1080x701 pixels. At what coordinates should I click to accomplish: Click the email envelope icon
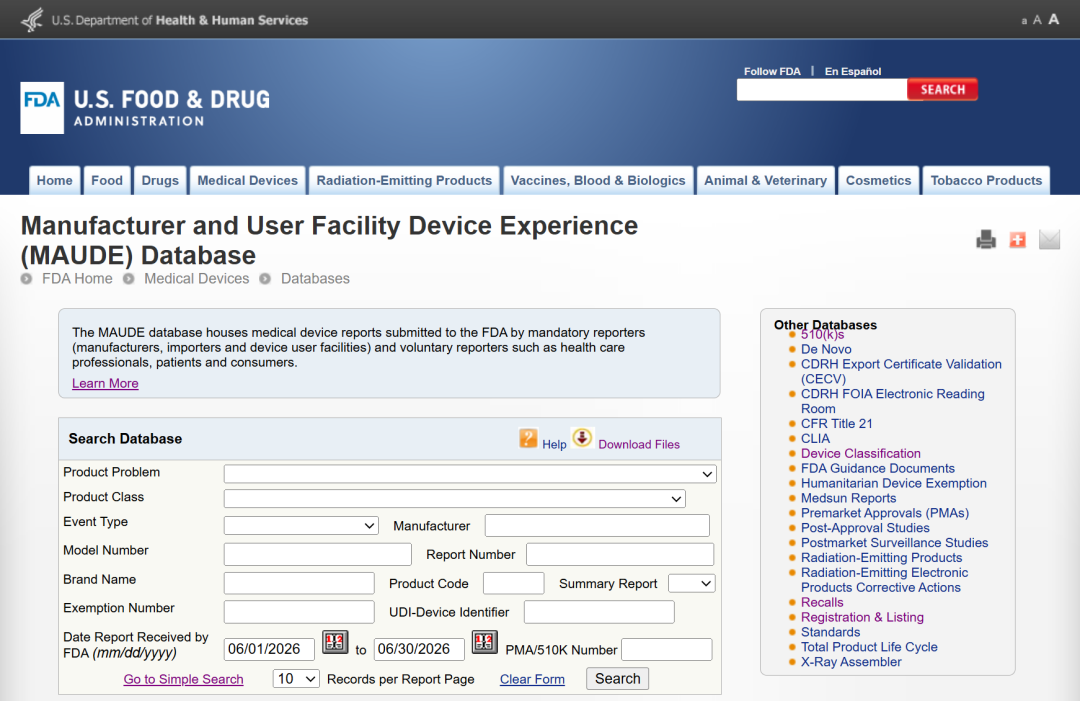[x=1049, y=240]
